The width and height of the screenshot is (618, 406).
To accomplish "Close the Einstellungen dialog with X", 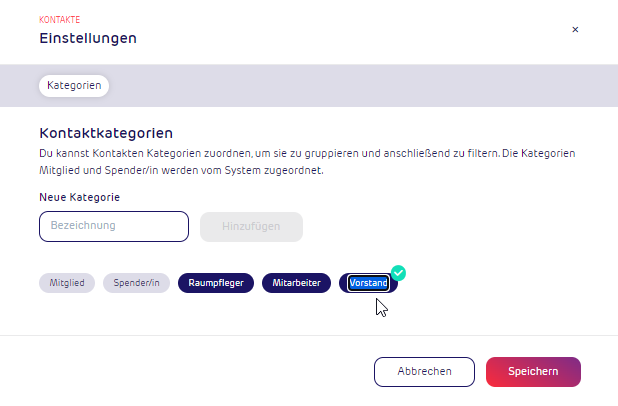I will (x=575, y=30).
